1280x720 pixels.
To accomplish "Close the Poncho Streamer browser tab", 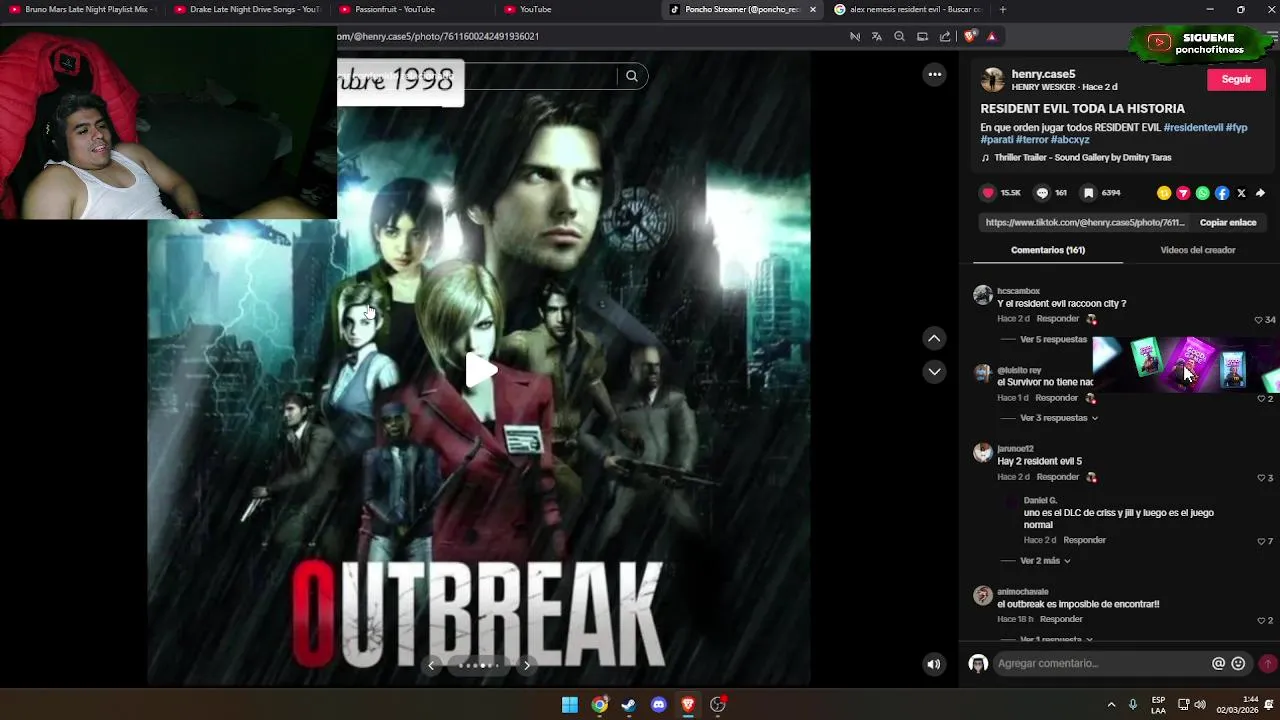I will coord(812,9).
